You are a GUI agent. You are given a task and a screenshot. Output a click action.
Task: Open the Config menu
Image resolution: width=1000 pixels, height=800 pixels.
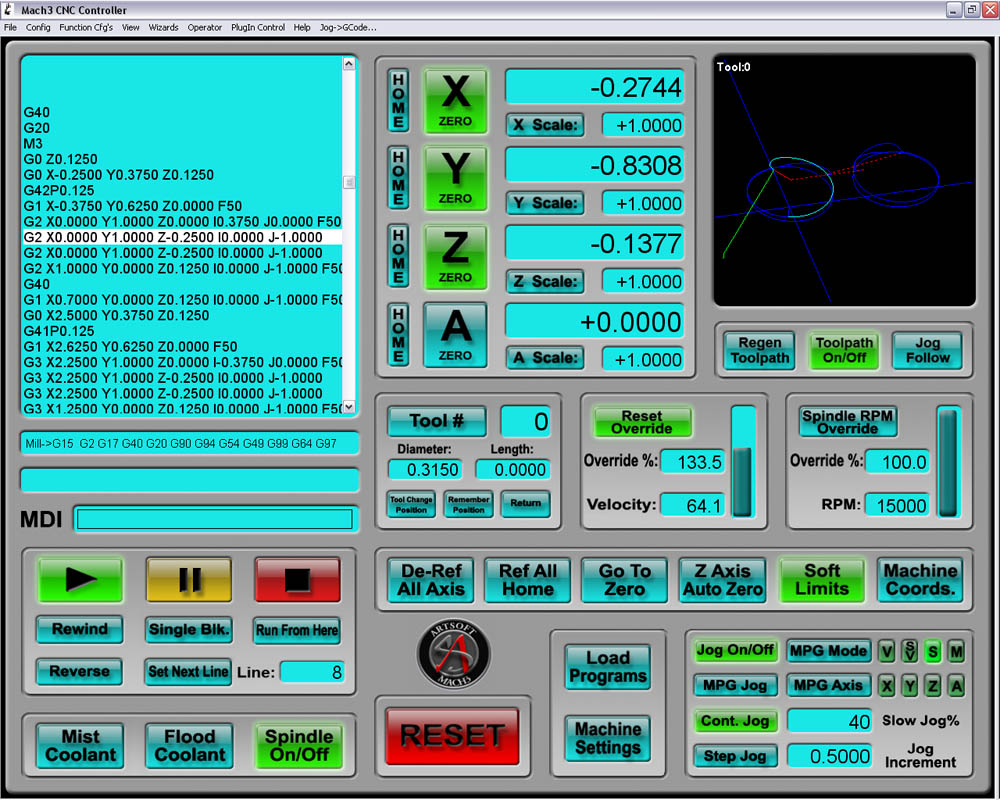click(x=38, y=27)
